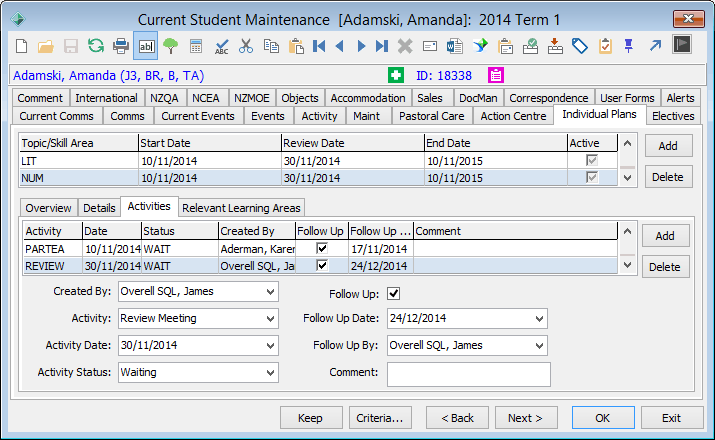
Task: Add a new individual plan topic
Action: tap(668, 146)
